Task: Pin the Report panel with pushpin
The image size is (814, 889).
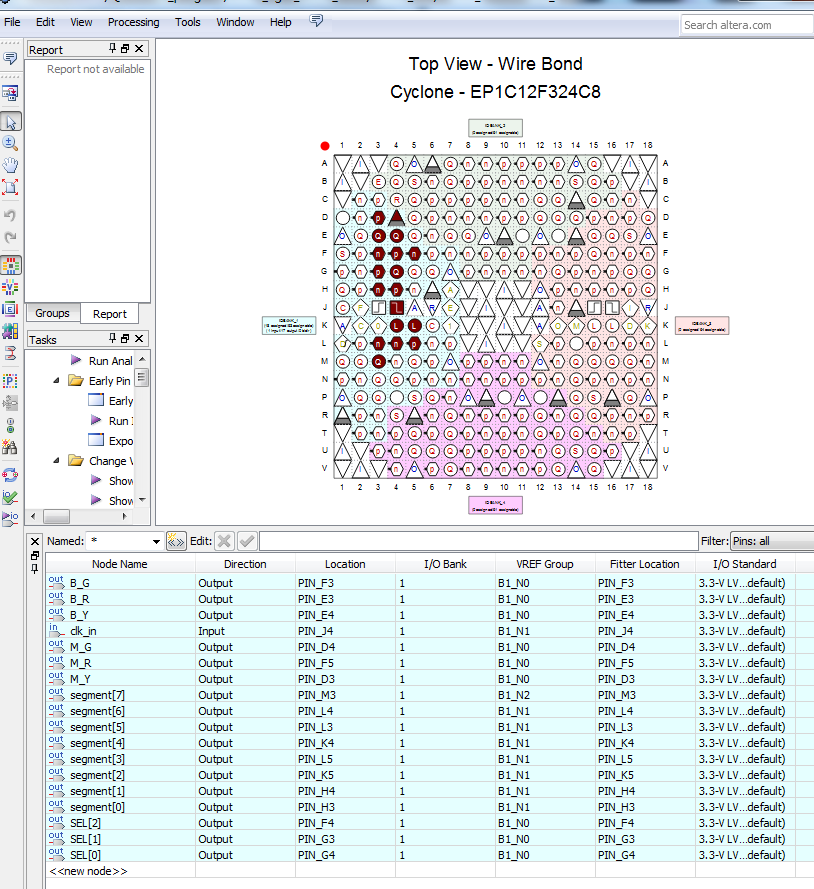Action: 112,48
